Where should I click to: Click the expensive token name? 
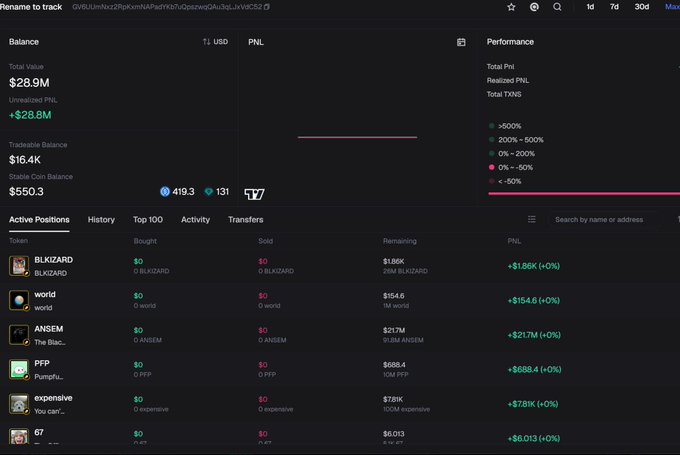tap(53, 398)
